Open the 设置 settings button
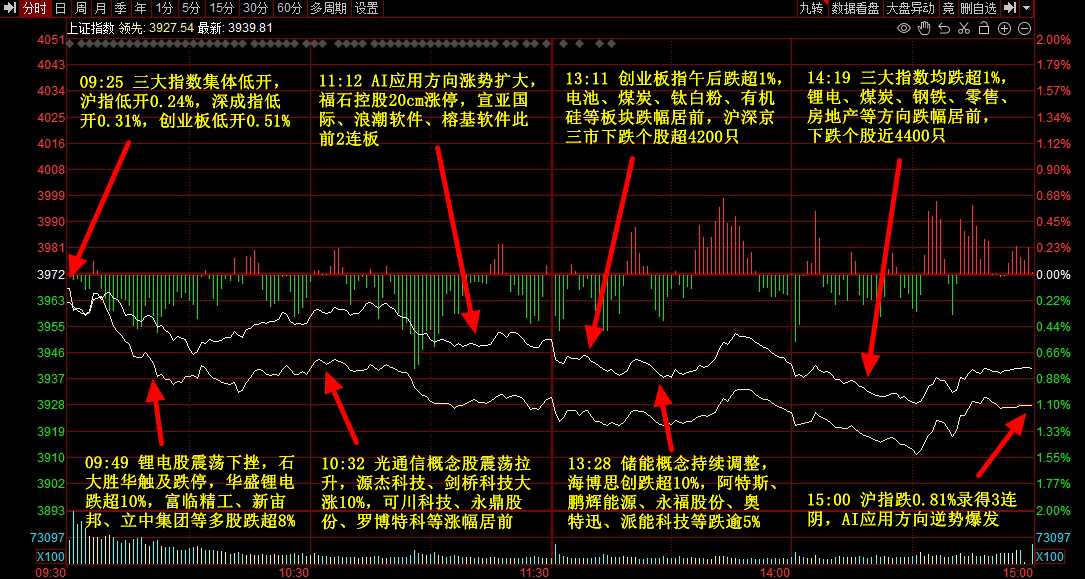Viewport: 1085px width, 579px height. coord(367,8)
